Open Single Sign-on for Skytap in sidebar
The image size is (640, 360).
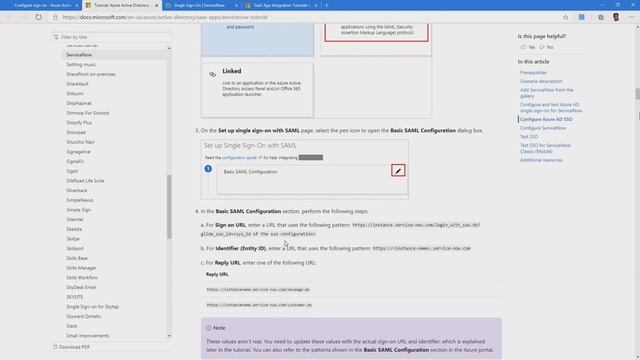(x=93, y=307)
